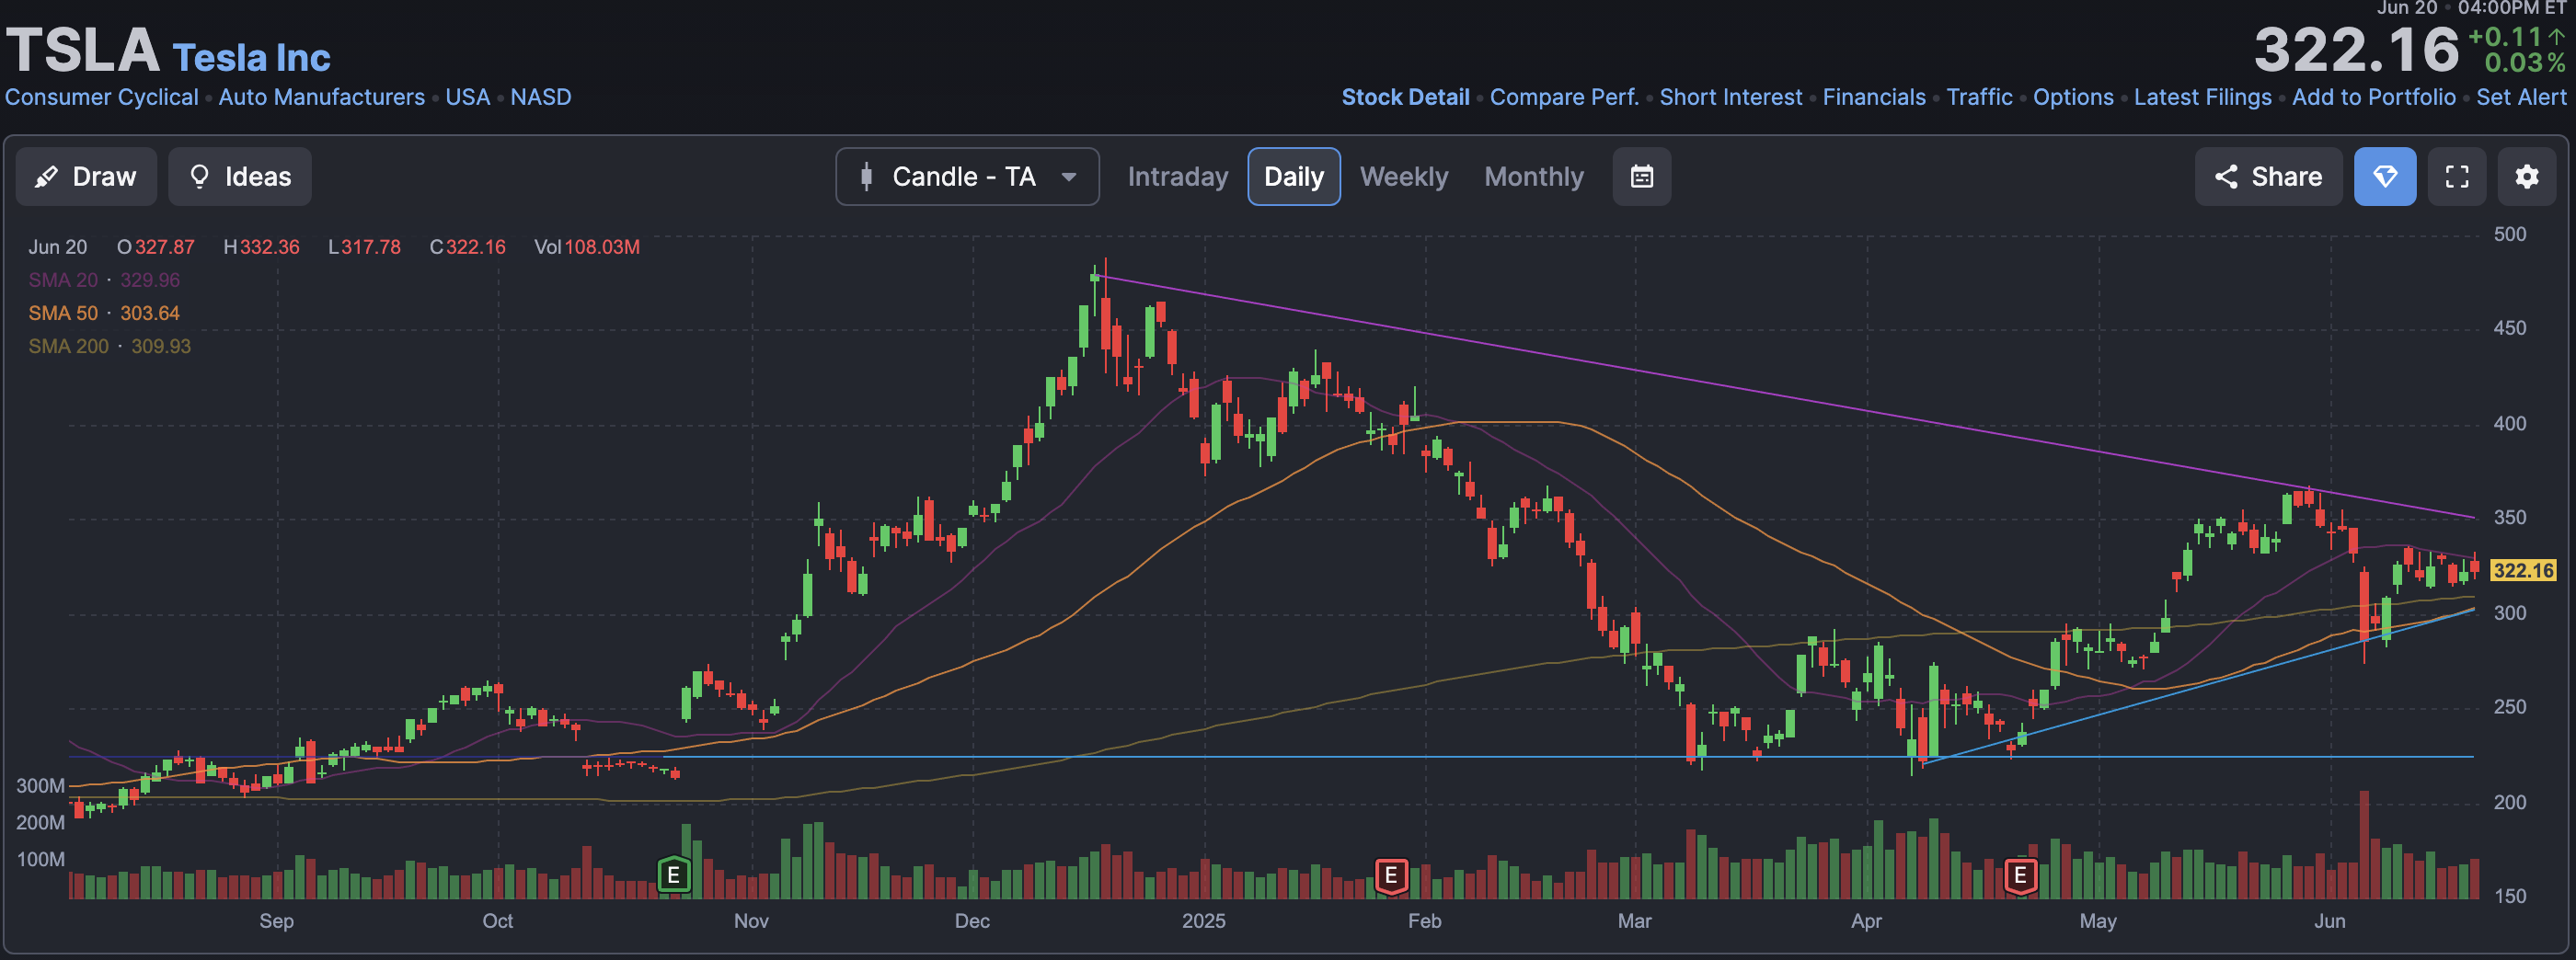Open Compare Perf. link
Viewport: 2576px width, 960px height.
[1564, 97]
